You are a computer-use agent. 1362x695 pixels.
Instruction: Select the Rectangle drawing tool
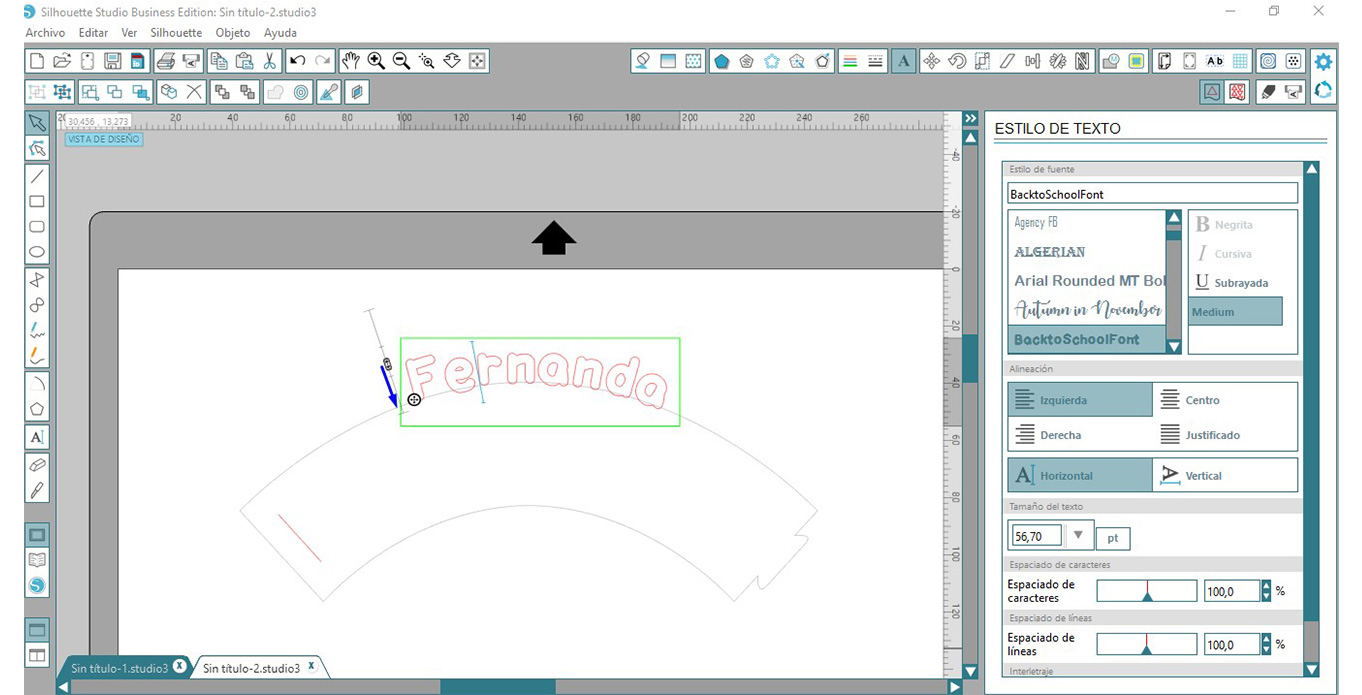37,202
